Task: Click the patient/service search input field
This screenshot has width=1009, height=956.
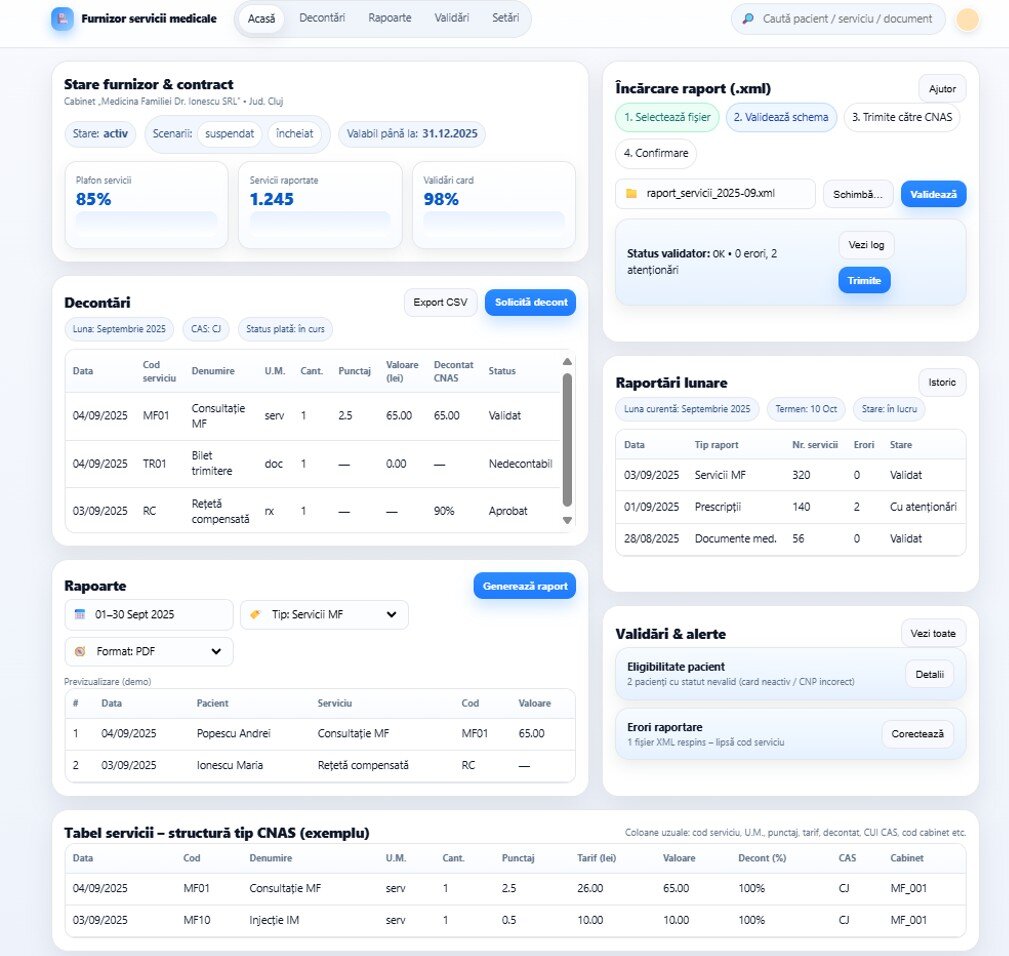Action: [x=846, y=18]
